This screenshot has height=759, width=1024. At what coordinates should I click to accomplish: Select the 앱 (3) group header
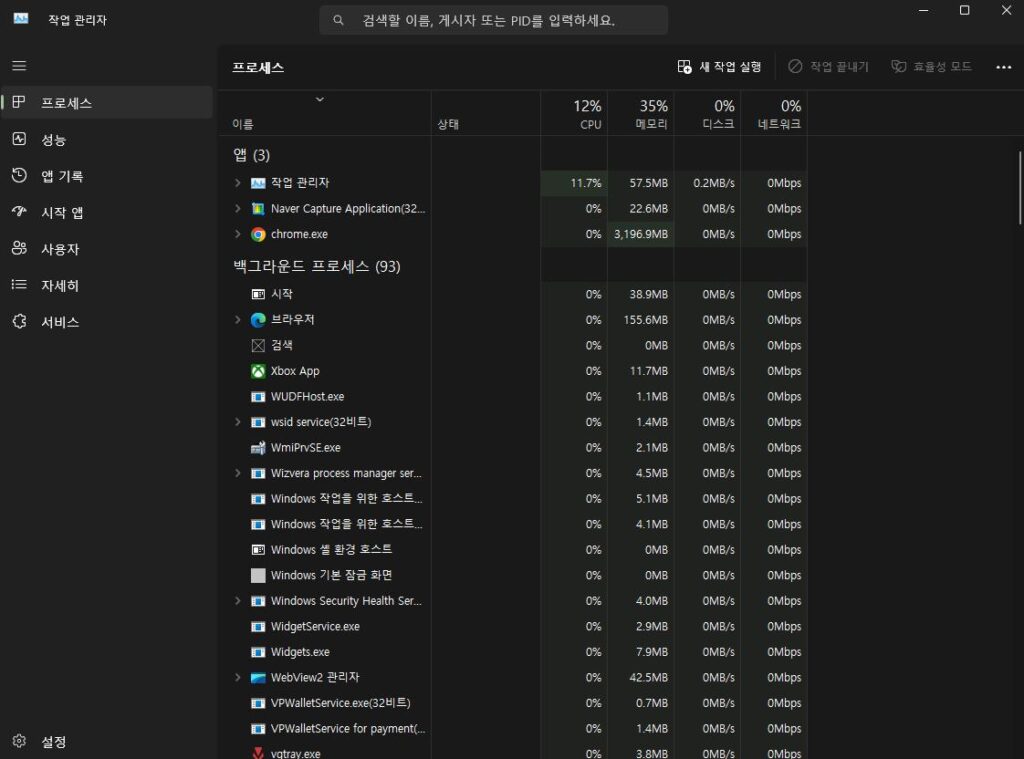251,155
